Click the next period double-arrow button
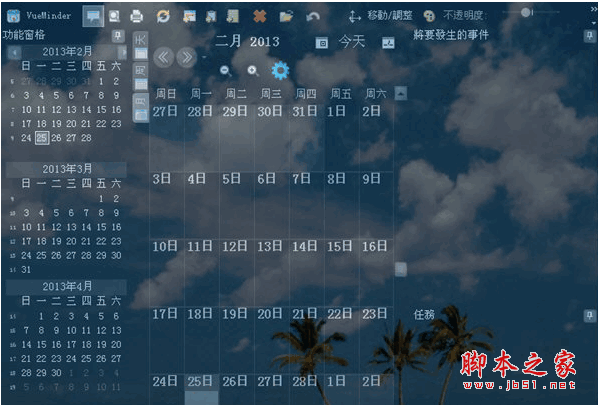Viewport: 598px width, 405px height. coord(186,58)
